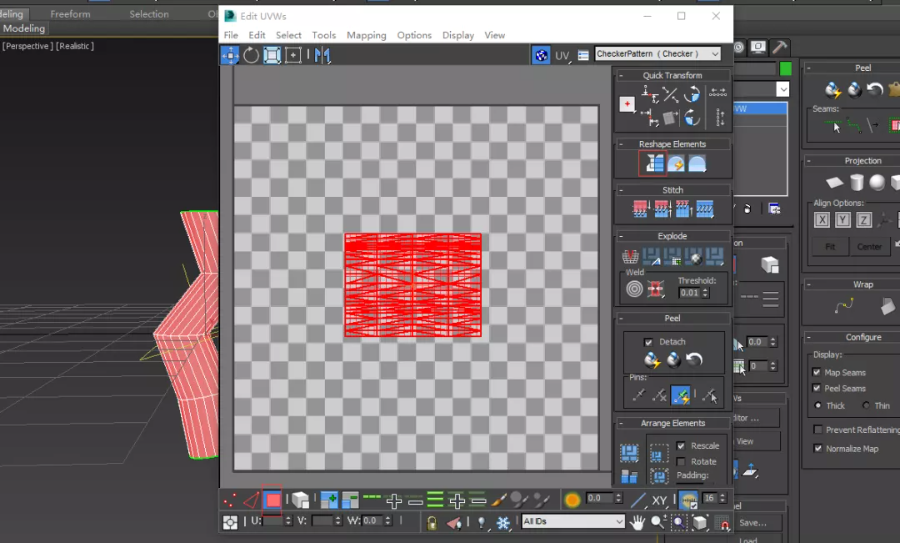Activate the Rotate tool in the UVW toolbar
Viewport: 900px width, 543px height.
click(x=251, y=56)
